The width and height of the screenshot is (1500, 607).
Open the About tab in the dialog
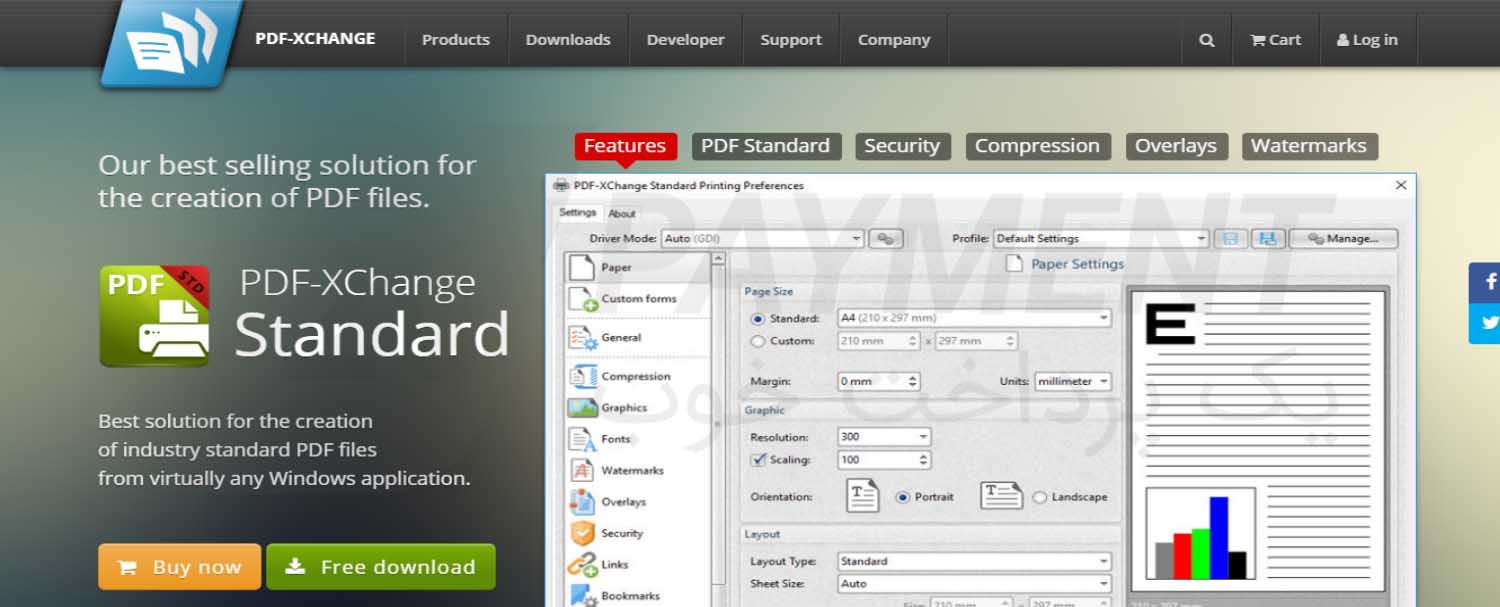[622, 214]
